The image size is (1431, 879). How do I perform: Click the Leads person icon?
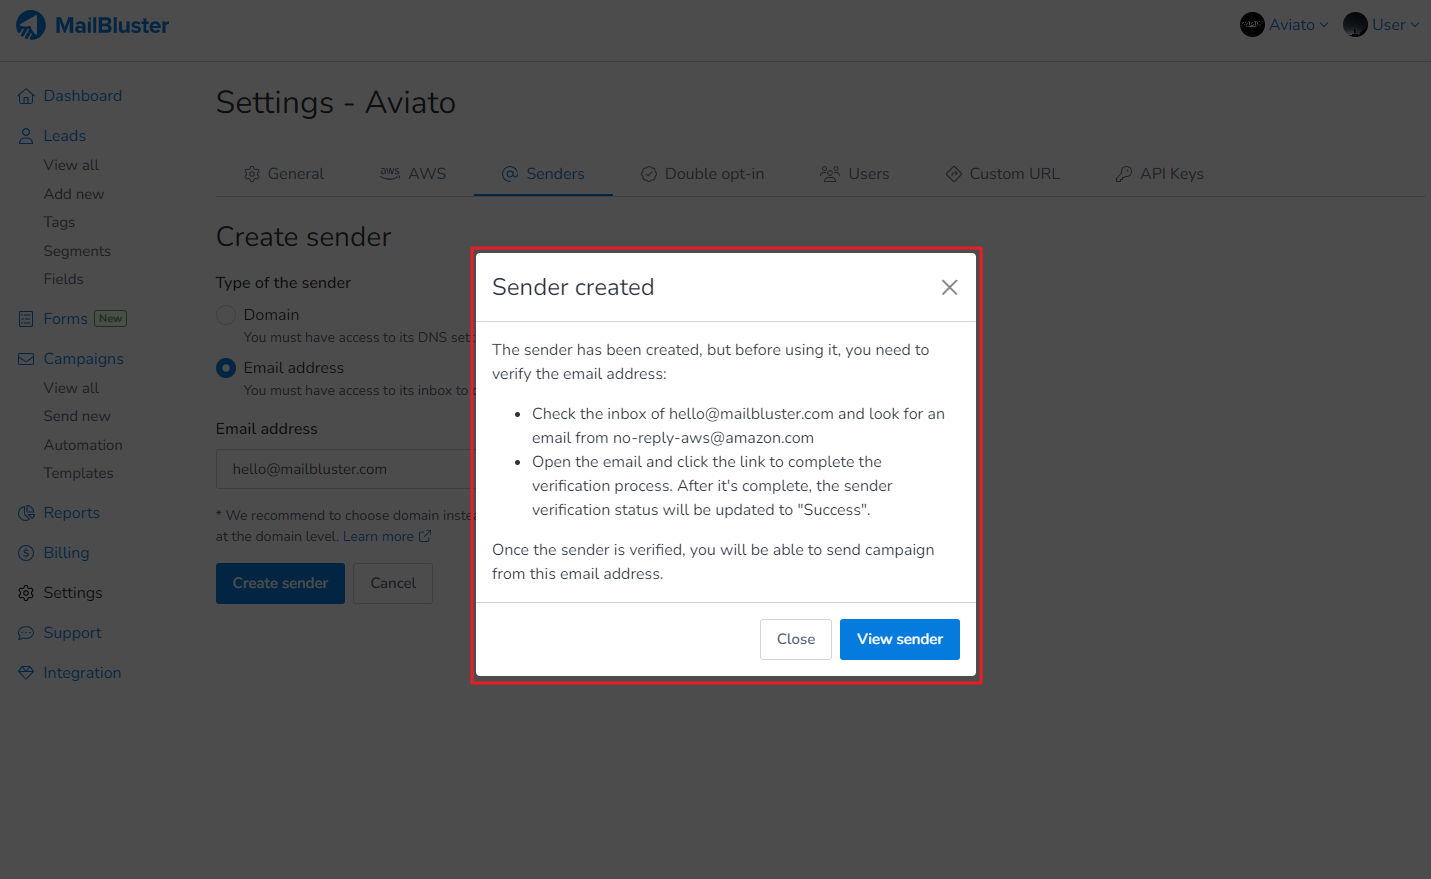click(x=26, y=136)
